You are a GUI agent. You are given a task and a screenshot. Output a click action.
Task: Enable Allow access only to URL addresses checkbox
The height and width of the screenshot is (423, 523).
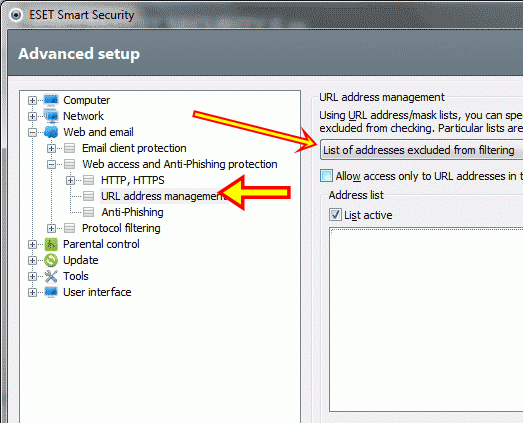[326, 175]
